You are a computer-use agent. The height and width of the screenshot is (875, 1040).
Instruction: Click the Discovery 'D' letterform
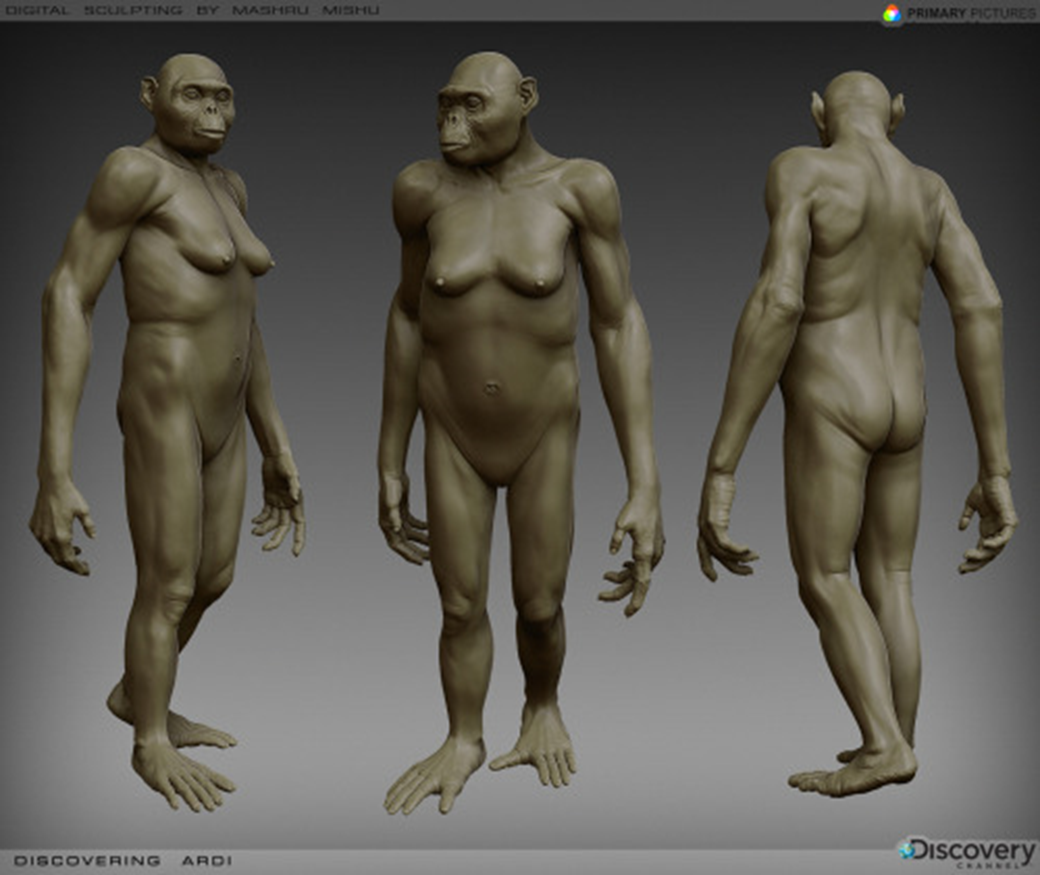[x=920, y=851]
